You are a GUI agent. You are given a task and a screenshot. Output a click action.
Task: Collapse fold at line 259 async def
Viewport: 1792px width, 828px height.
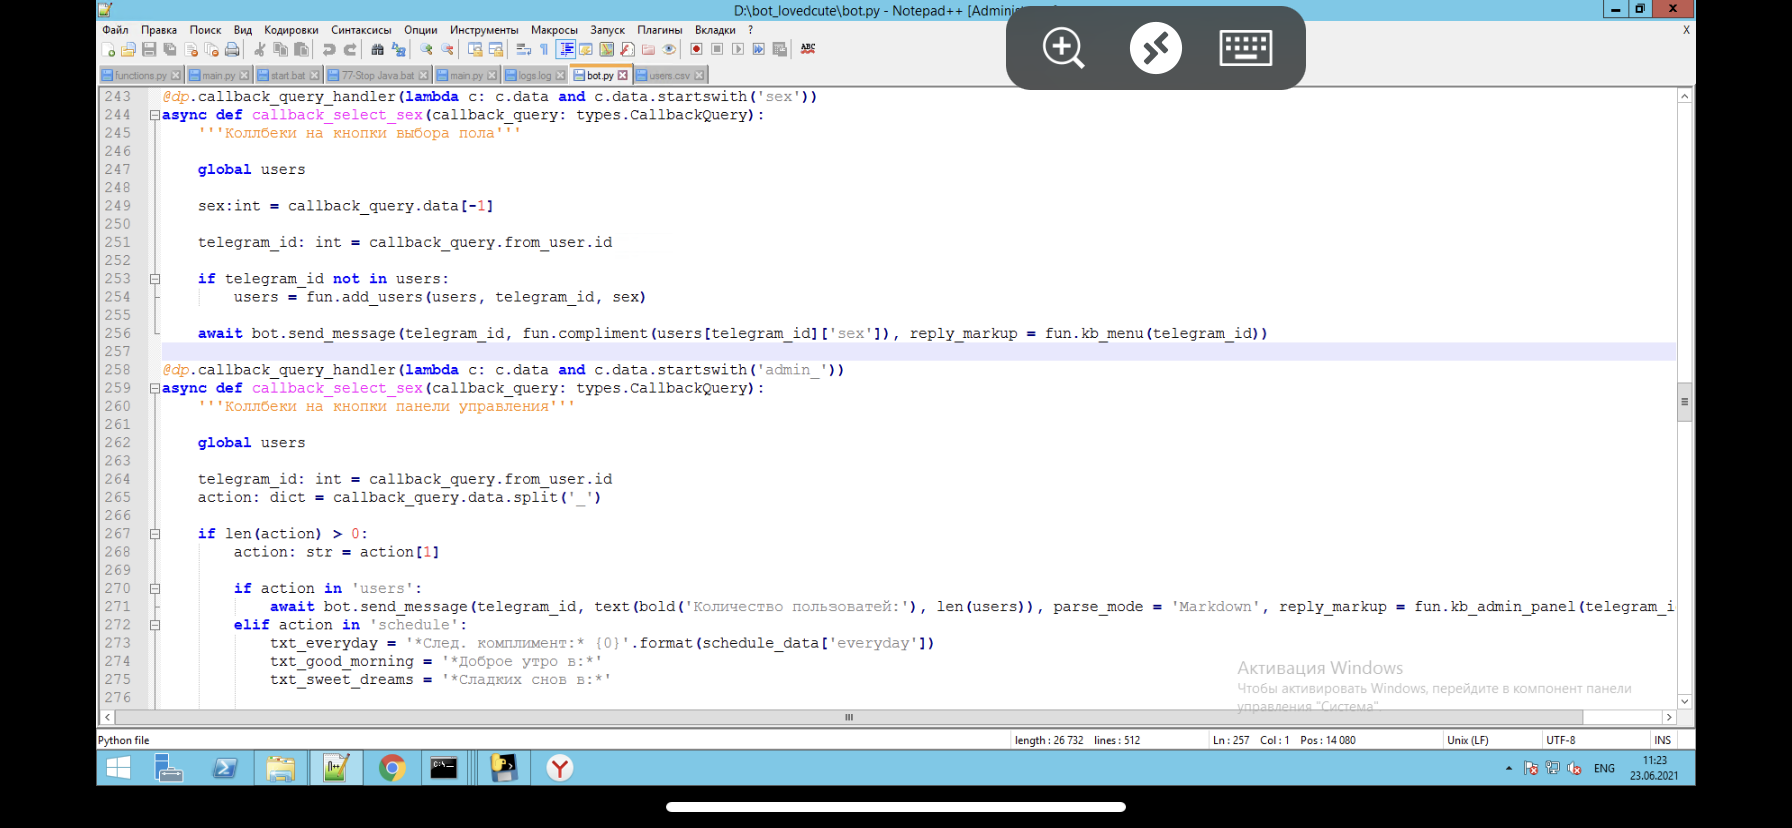tap(155, 388)
